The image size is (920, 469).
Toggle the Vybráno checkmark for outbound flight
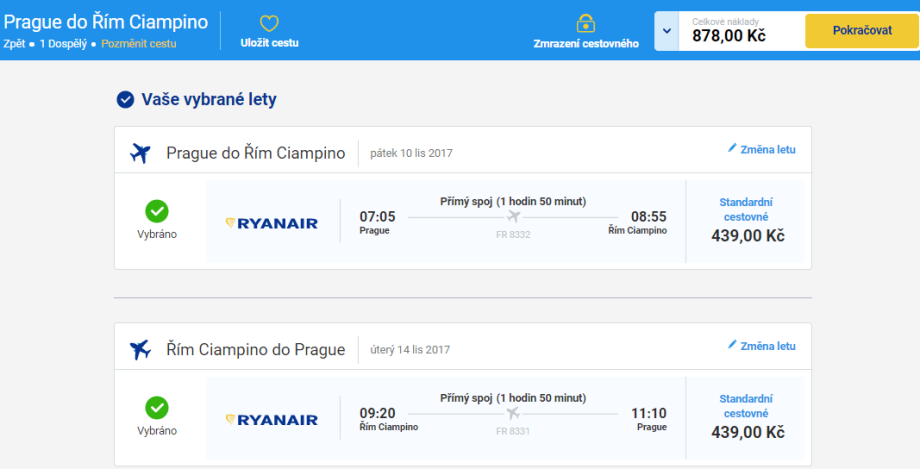pyautogui.click(x=157, y=211)
